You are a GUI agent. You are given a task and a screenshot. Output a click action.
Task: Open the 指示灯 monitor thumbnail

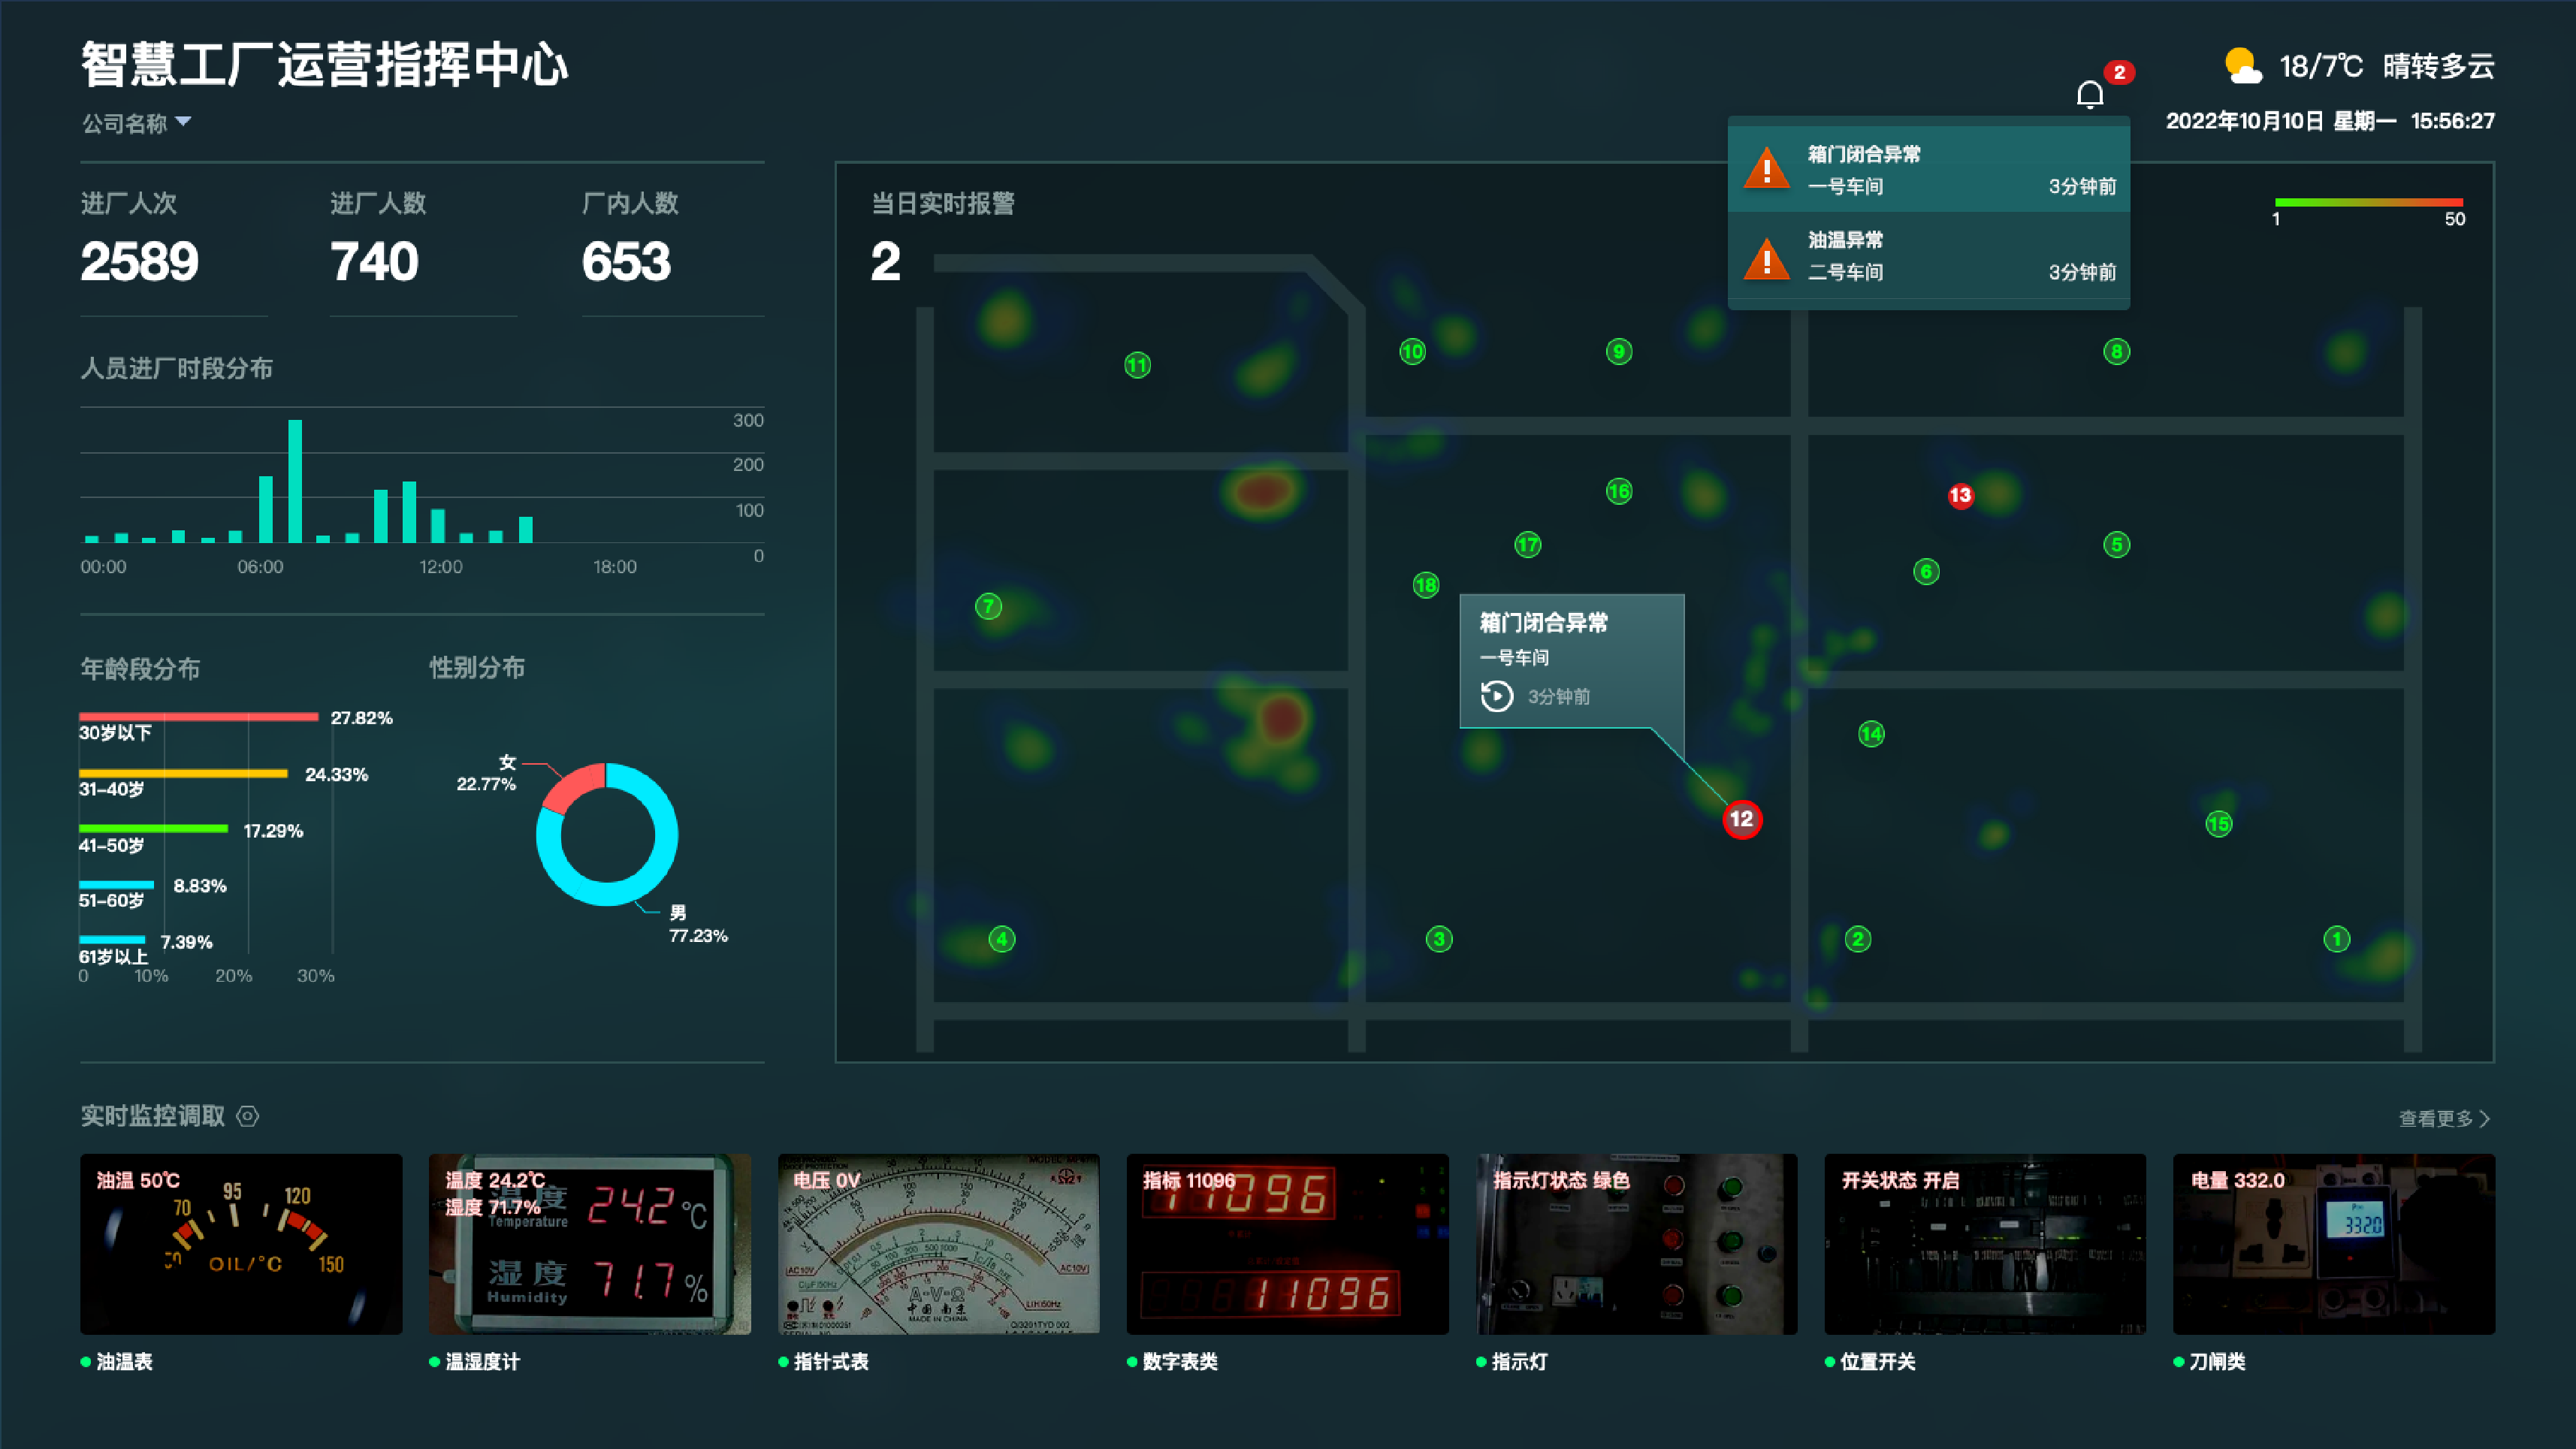[1636, 1243]
